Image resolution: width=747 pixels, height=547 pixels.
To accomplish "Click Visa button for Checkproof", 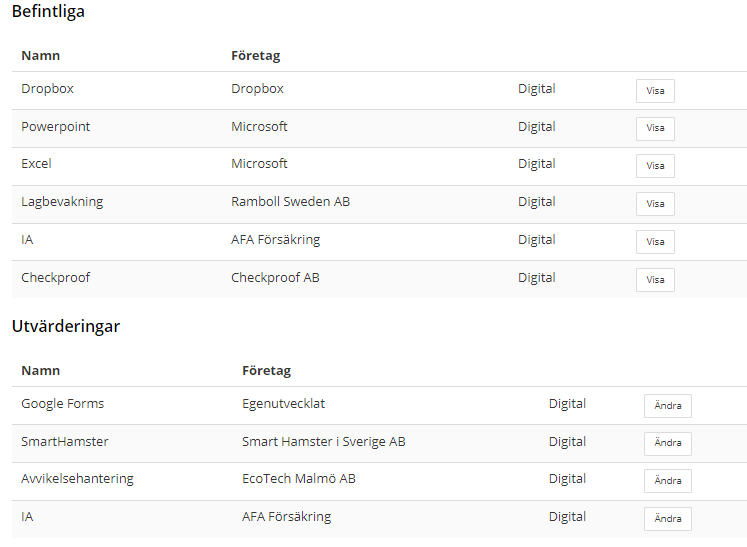I will 655,280.
